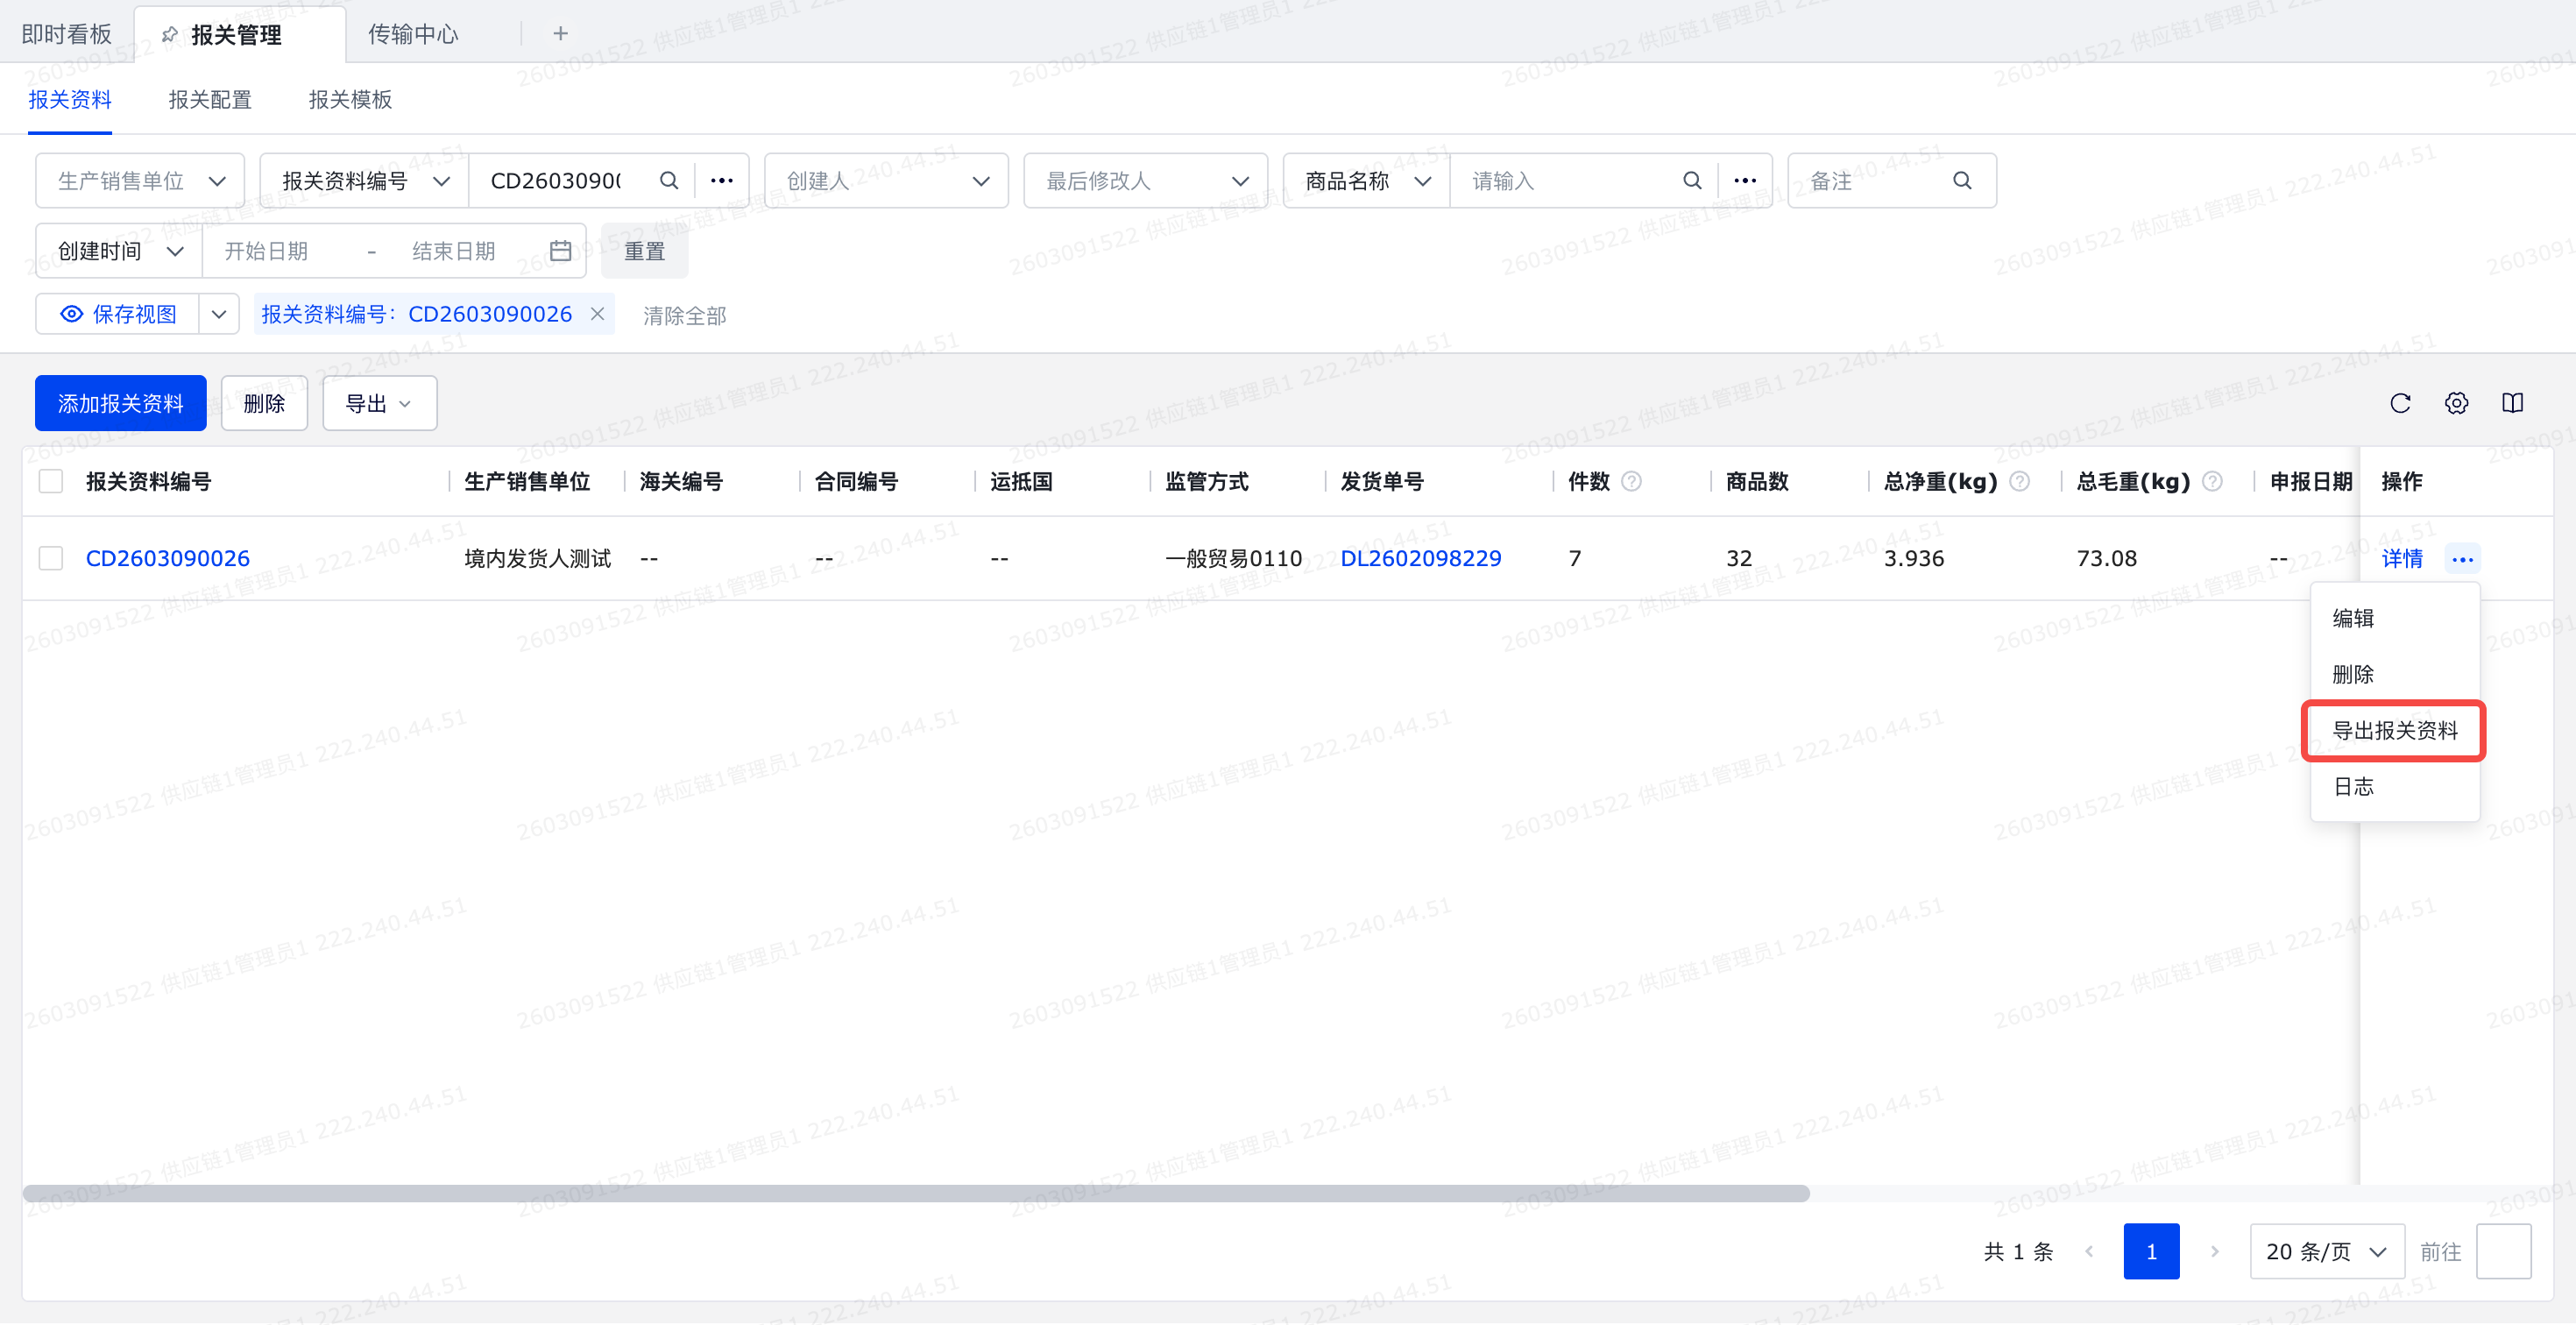Expand the 生产销售单位 dropdown
The width and height of the screenshot is (2576, 1325).
[x=140, y=180]
